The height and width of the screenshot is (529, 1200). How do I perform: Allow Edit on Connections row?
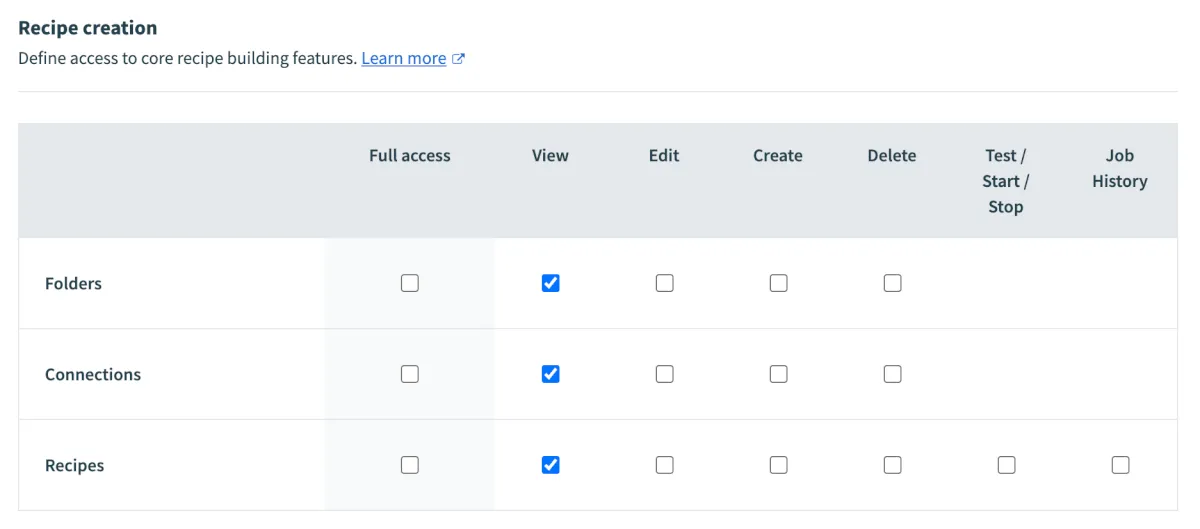(664, 374)
